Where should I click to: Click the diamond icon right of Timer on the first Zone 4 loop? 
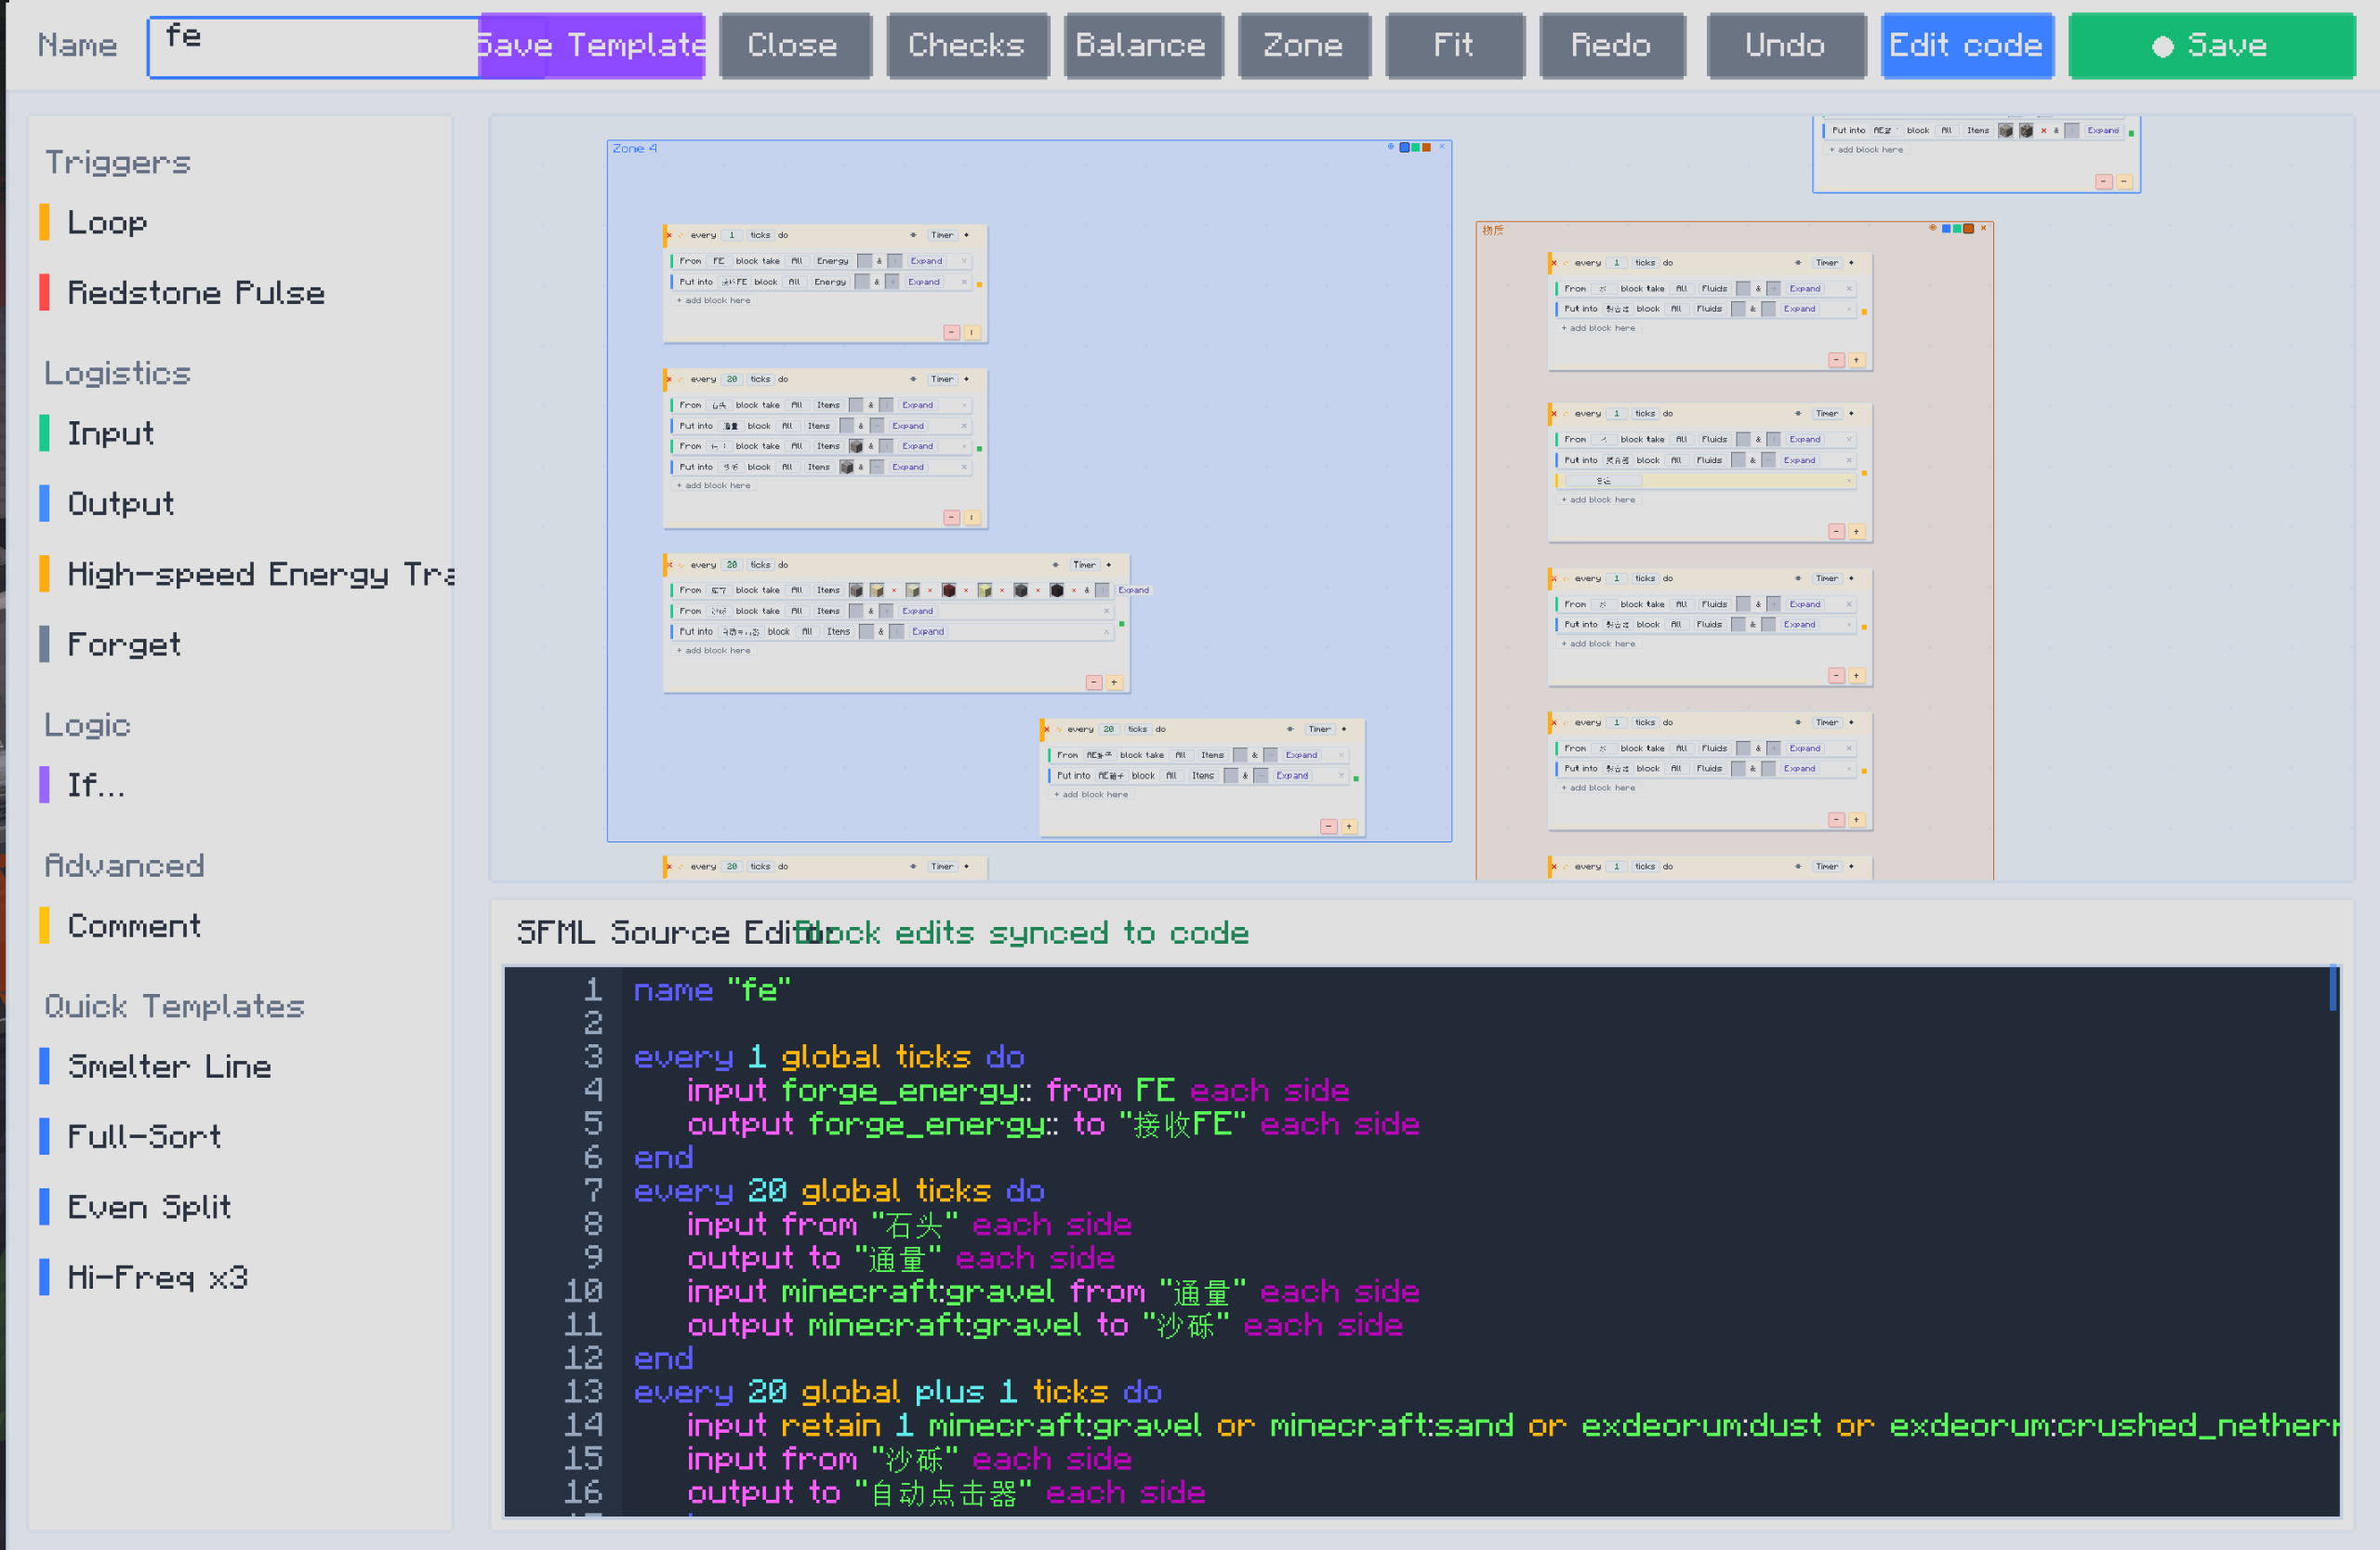tap(966, 235)
